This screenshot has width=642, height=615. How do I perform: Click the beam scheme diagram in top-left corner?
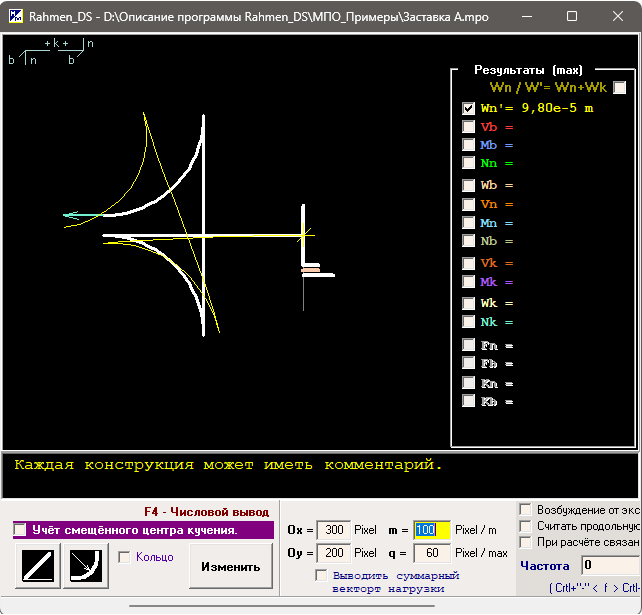point(50,53)
